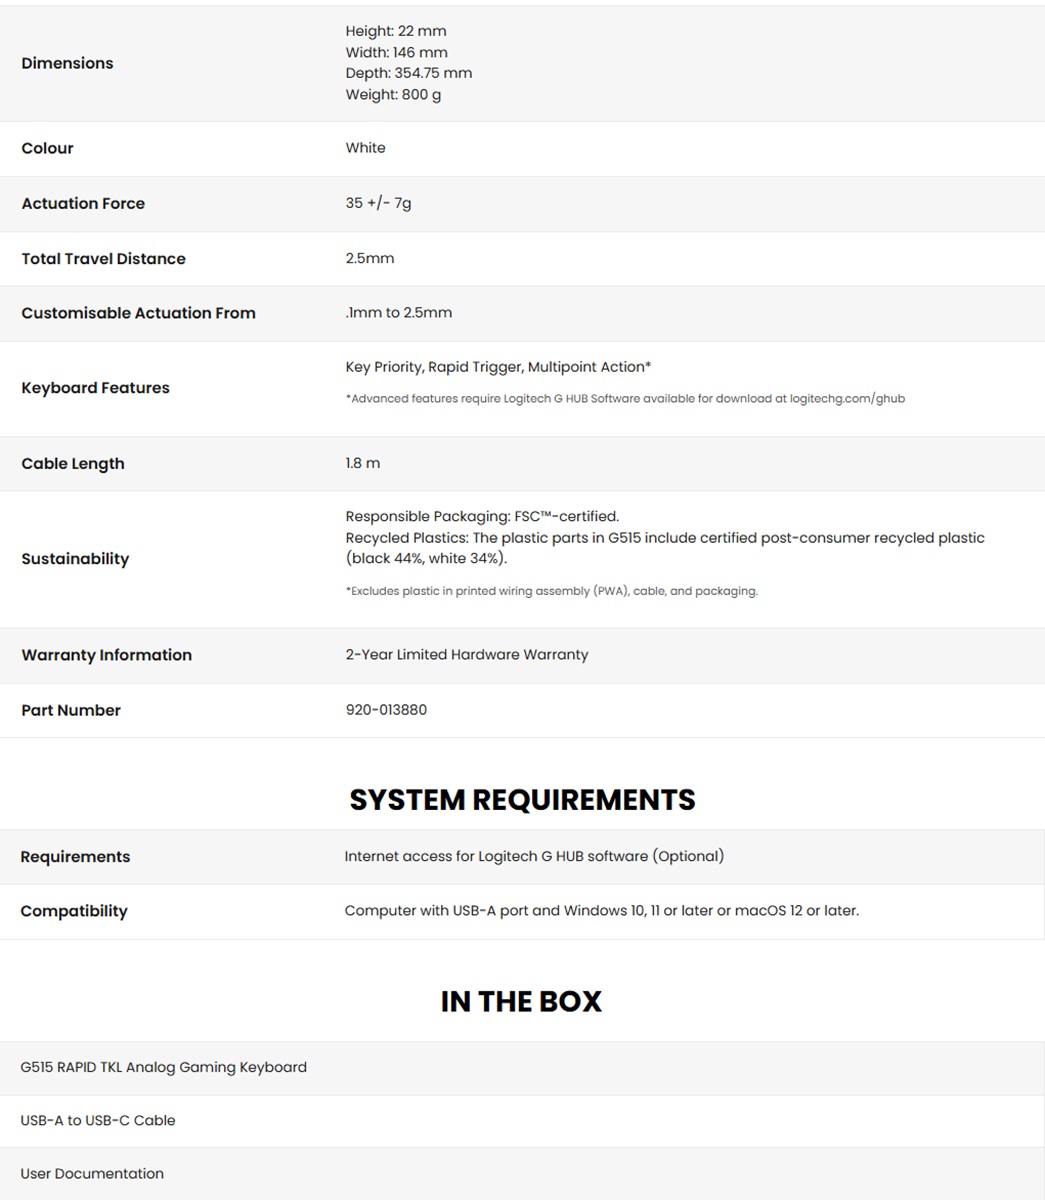Click the Dimensions row label
This screenshot has width=1045, height=1200.
(x=67, y=63)
